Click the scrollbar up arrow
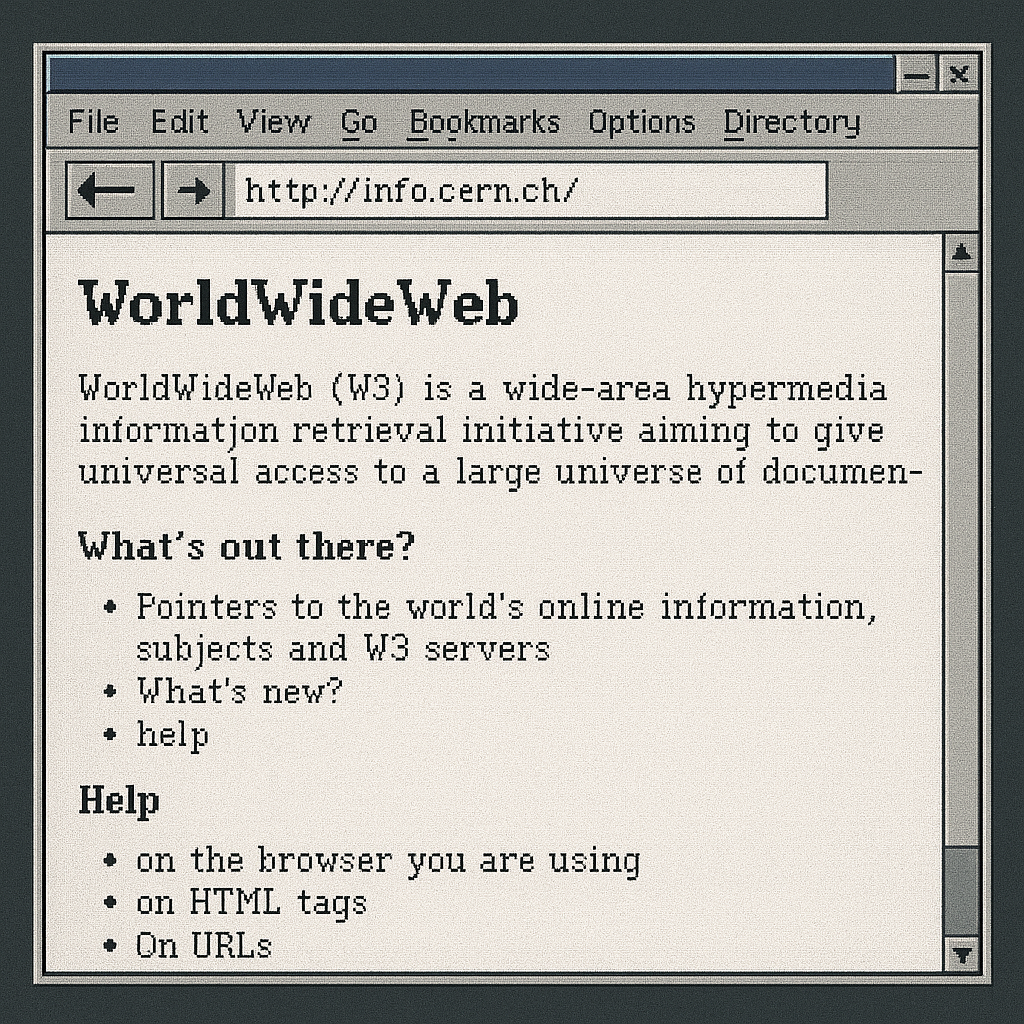The width and height of the screenshot is (1024, 1024). coord(961,252)
